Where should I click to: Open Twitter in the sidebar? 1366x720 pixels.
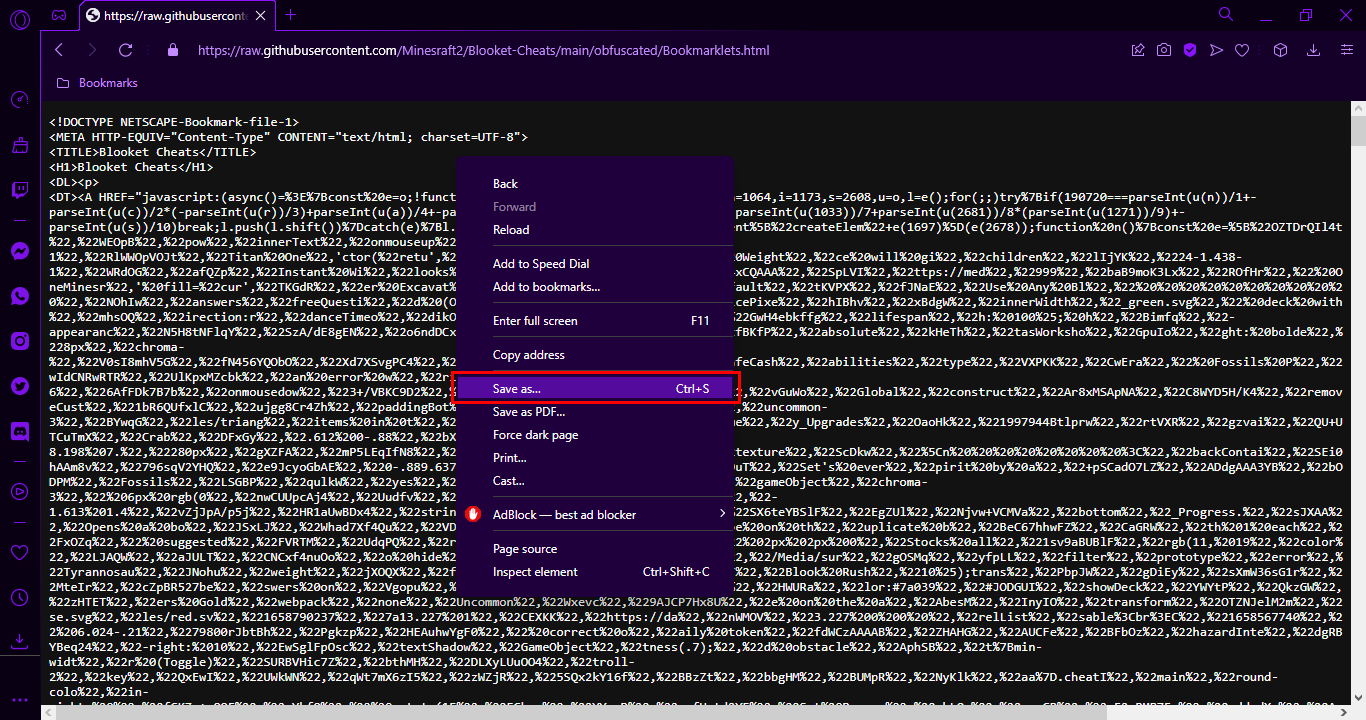tap(19, 386)
